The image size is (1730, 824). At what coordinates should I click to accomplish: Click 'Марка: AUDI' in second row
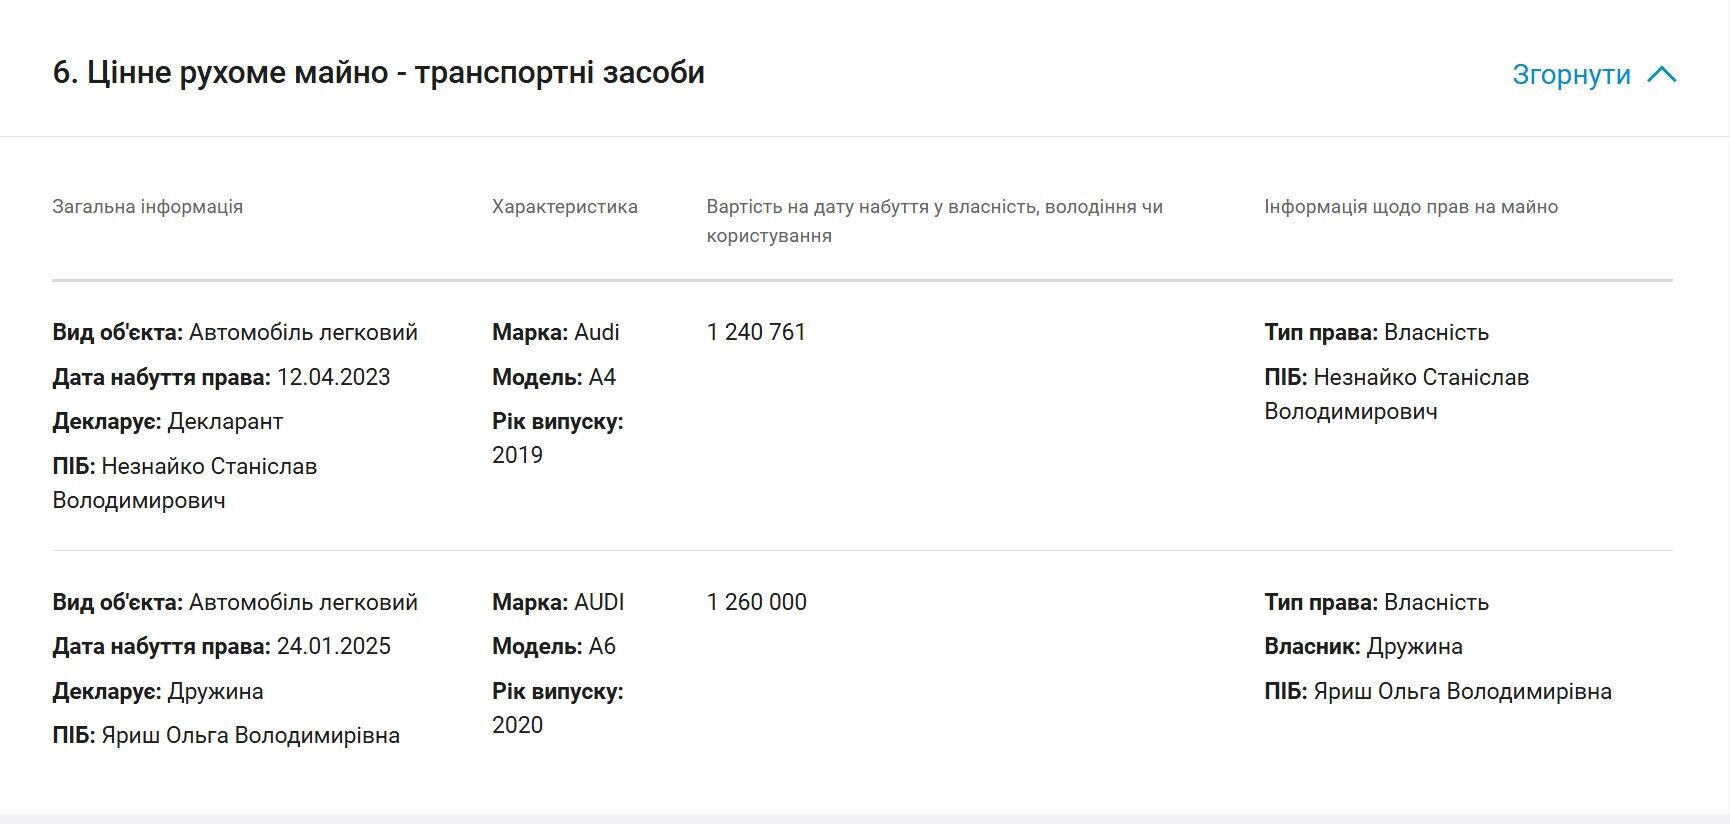tap(558, 602)
